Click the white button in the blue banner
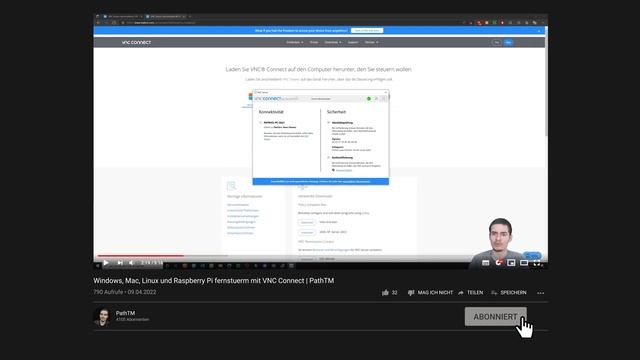The width and height of the screenshot is (640, 360). 367,31
